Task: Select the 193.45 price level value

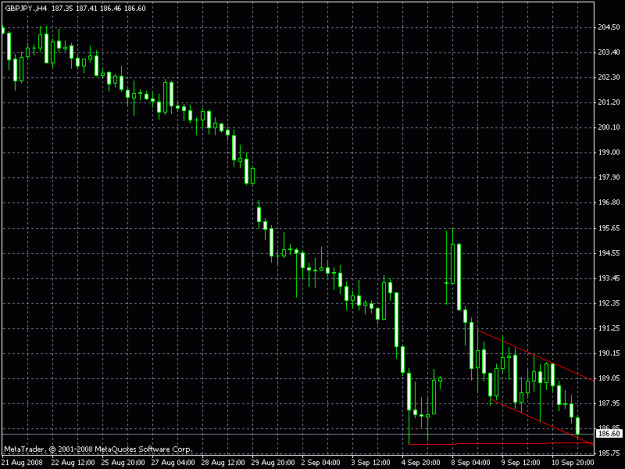Action: click(x=609, y=279)
